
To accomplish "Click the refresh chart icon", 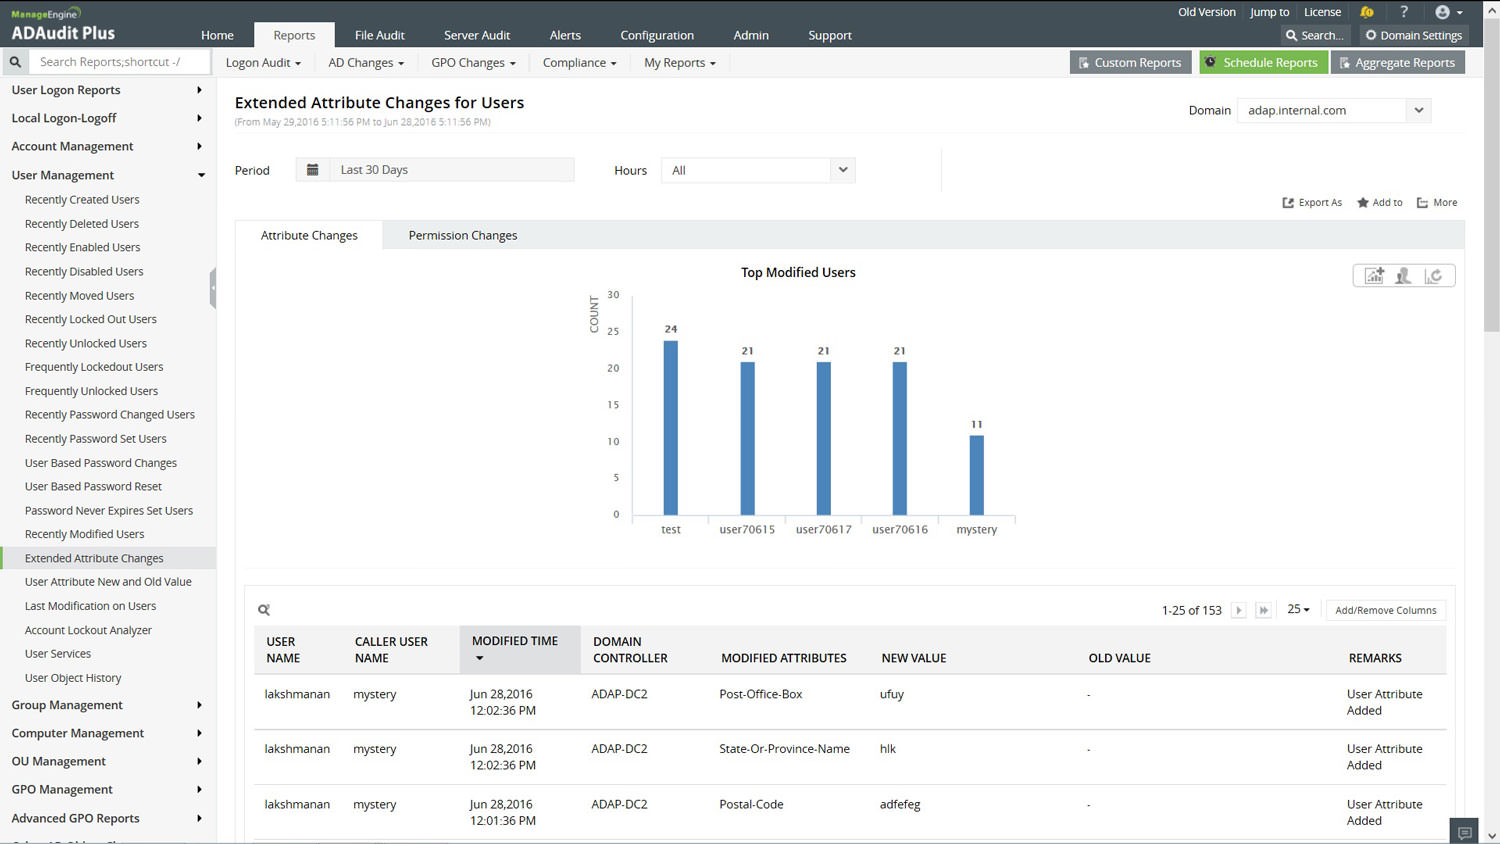I will click(1434, 276).
